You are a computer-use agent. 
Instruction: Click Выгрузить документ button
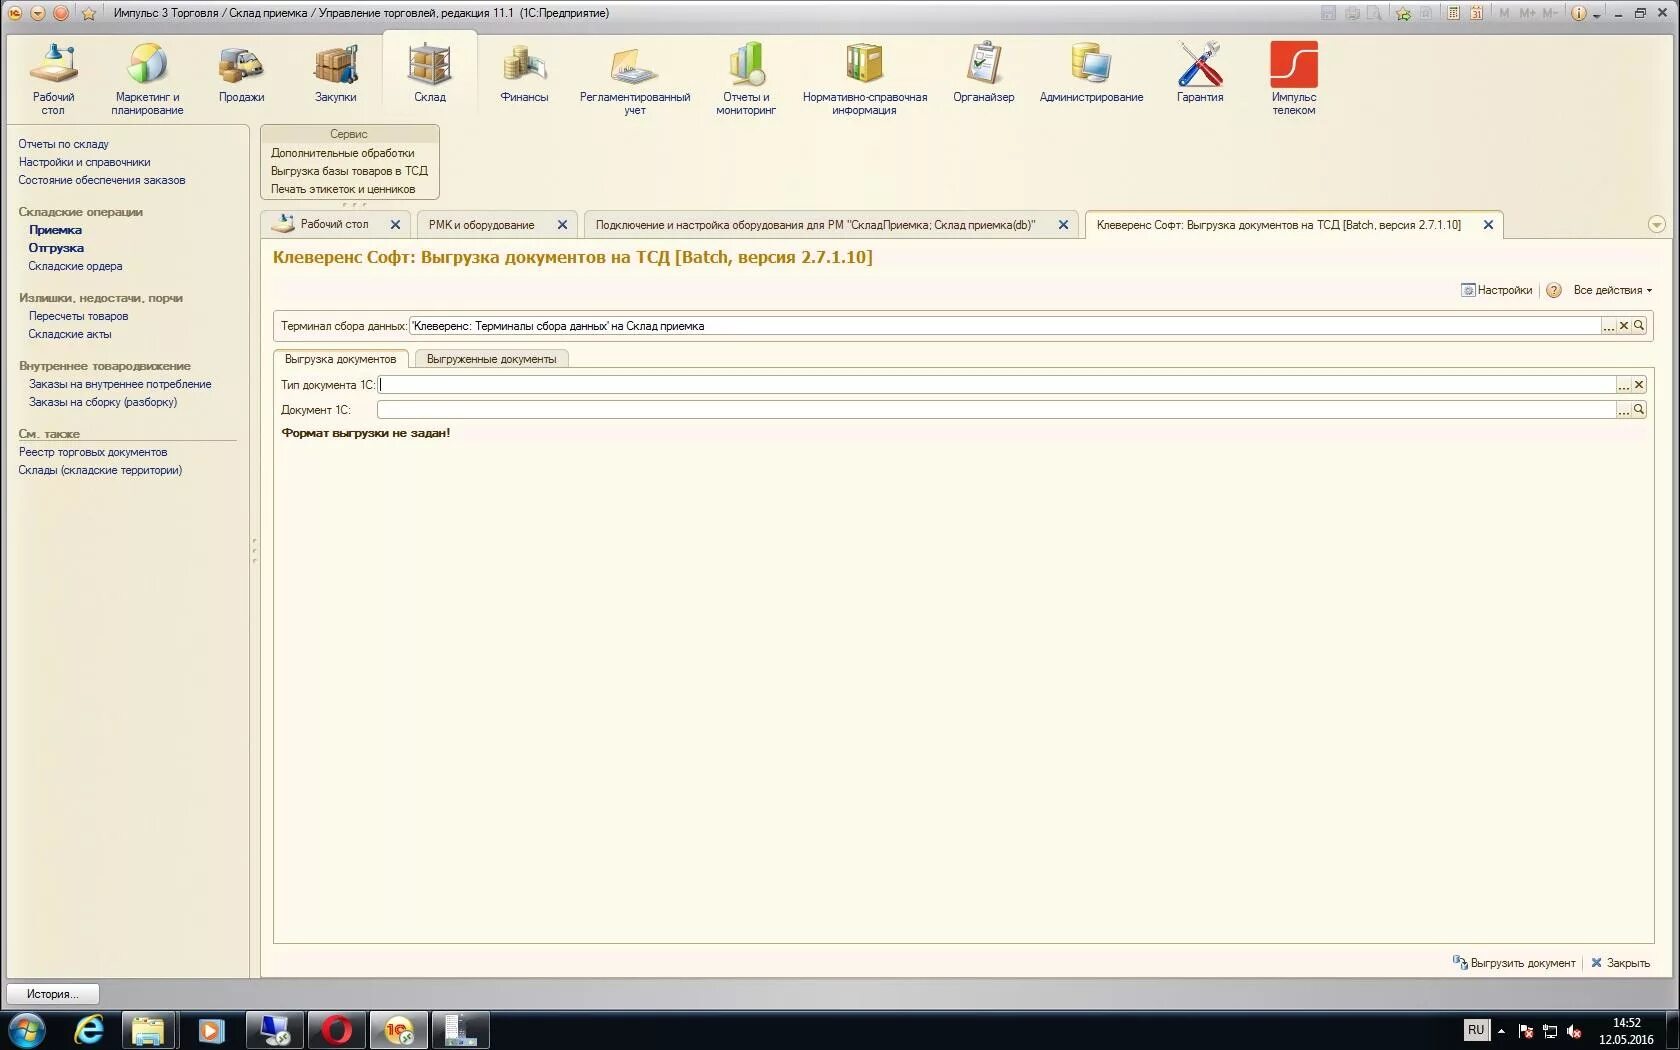(1514, 963)
